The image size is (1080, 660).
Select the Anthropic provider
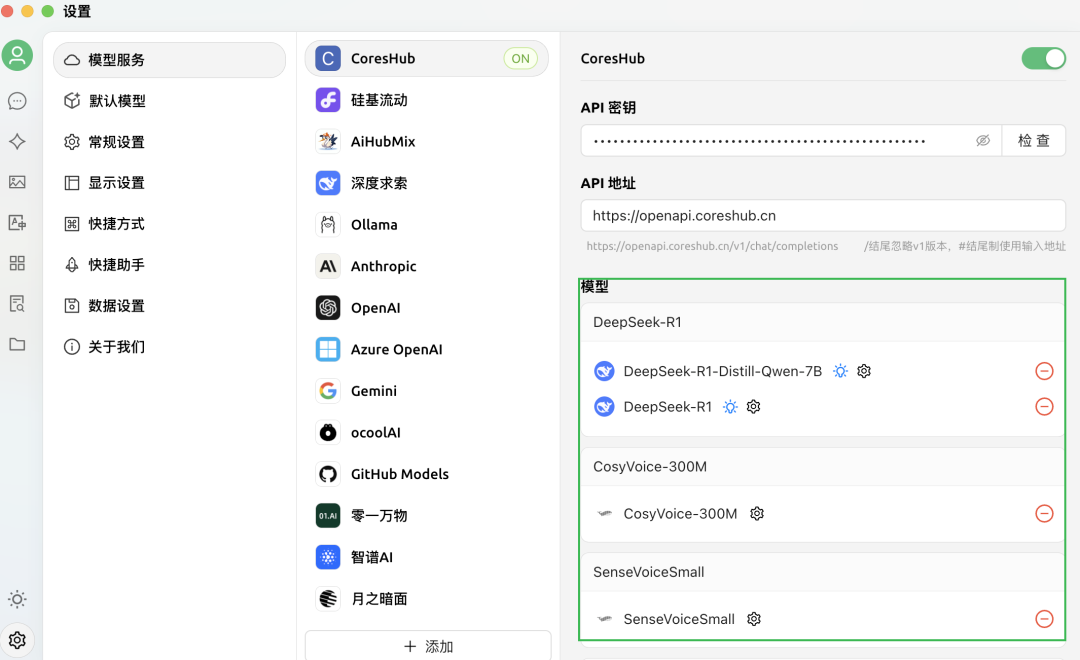click(426, 266)
